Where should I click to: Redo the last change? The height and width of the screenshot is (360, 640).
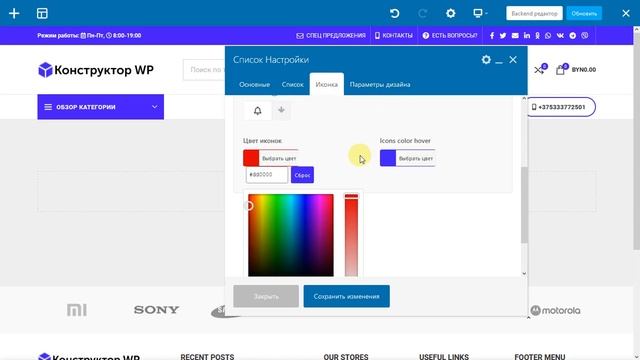tap(422, 13)
